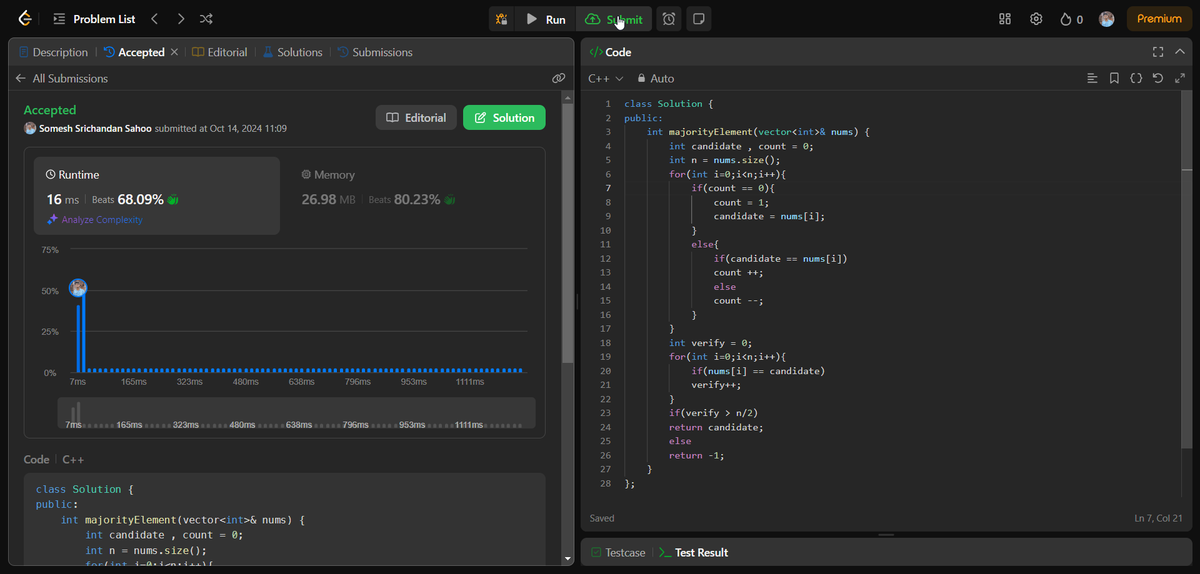
Task: Select the Runtime stats card
Action: click(x=157, y=196)
